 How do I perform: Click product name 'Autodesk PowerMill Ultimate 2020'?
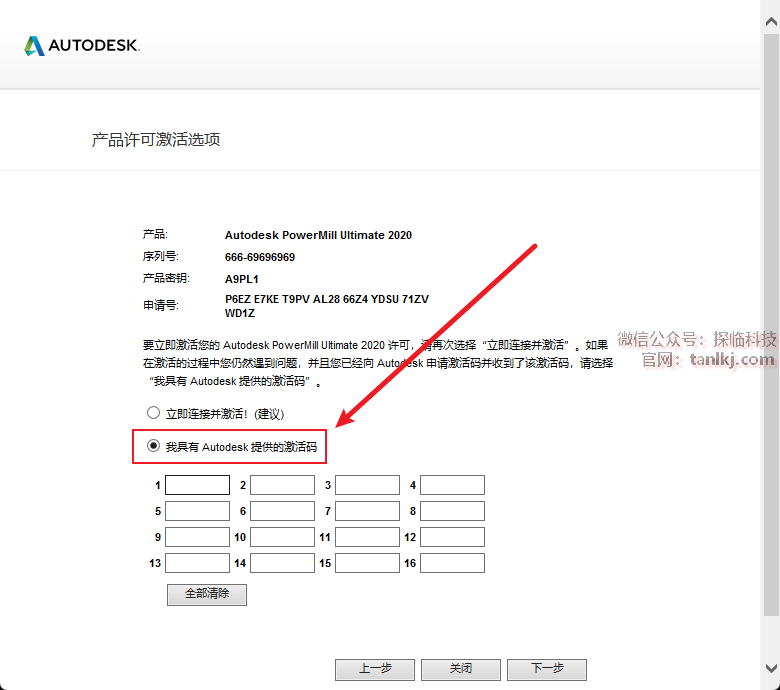[x=318, y=235]
